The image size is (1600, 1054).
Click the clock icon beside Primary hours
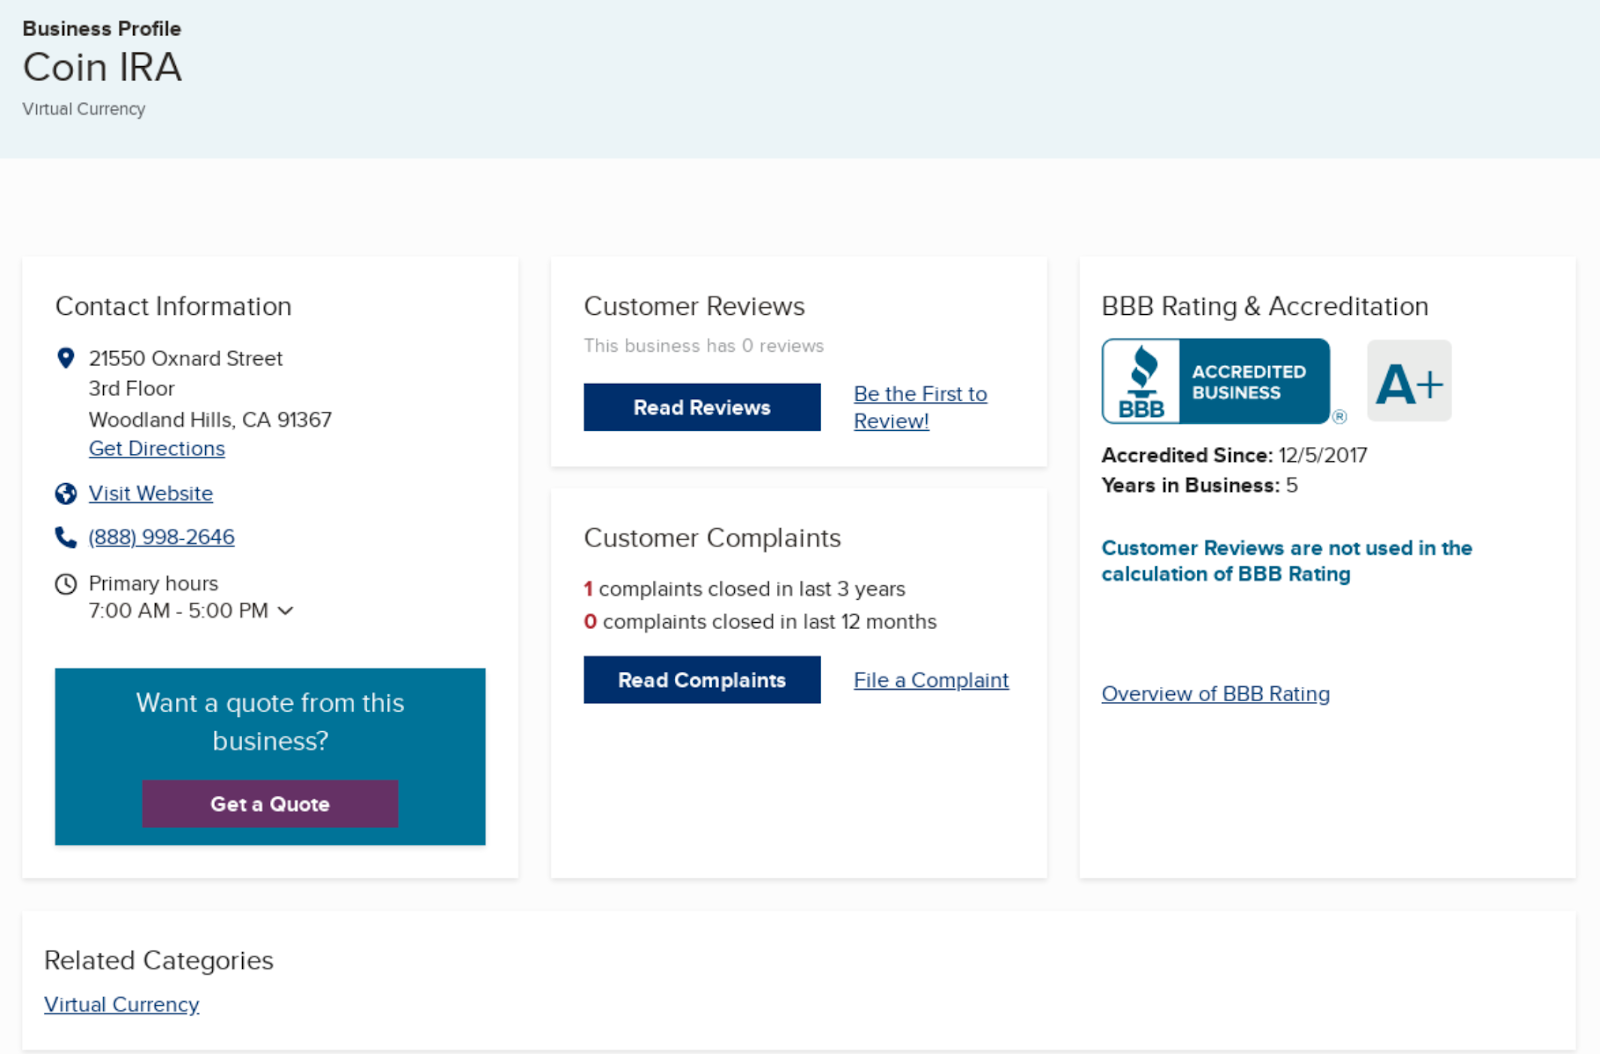click(x=66, y=584)
